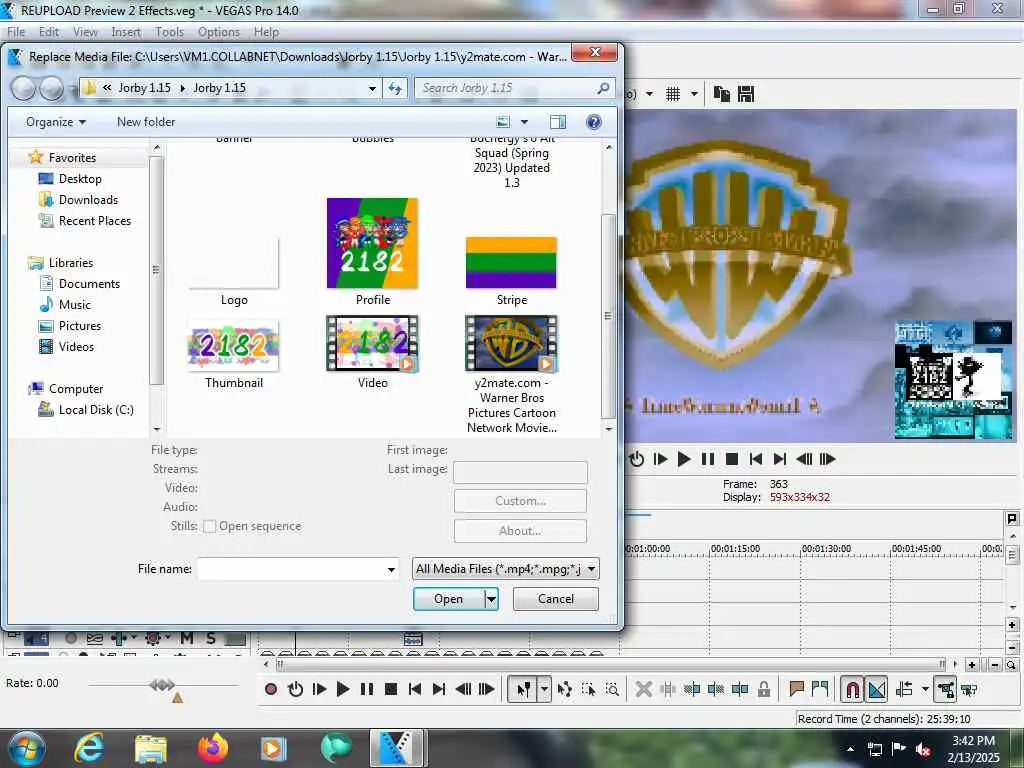Select the Stripe image file
1024x768 pixels.
511,272
